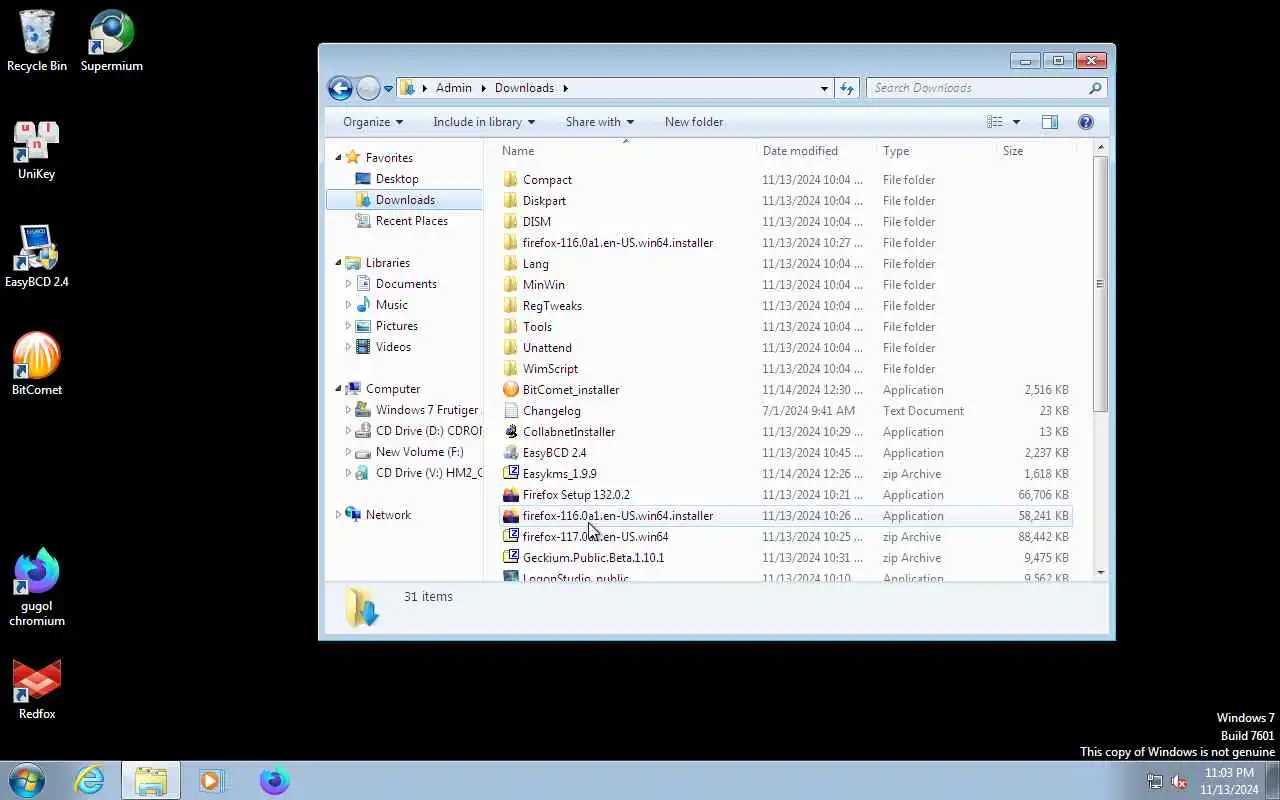Viewport: 1280px width, 800px height.
Task: Click the Changelog text document icon
Action: click(x=511, y=411)
